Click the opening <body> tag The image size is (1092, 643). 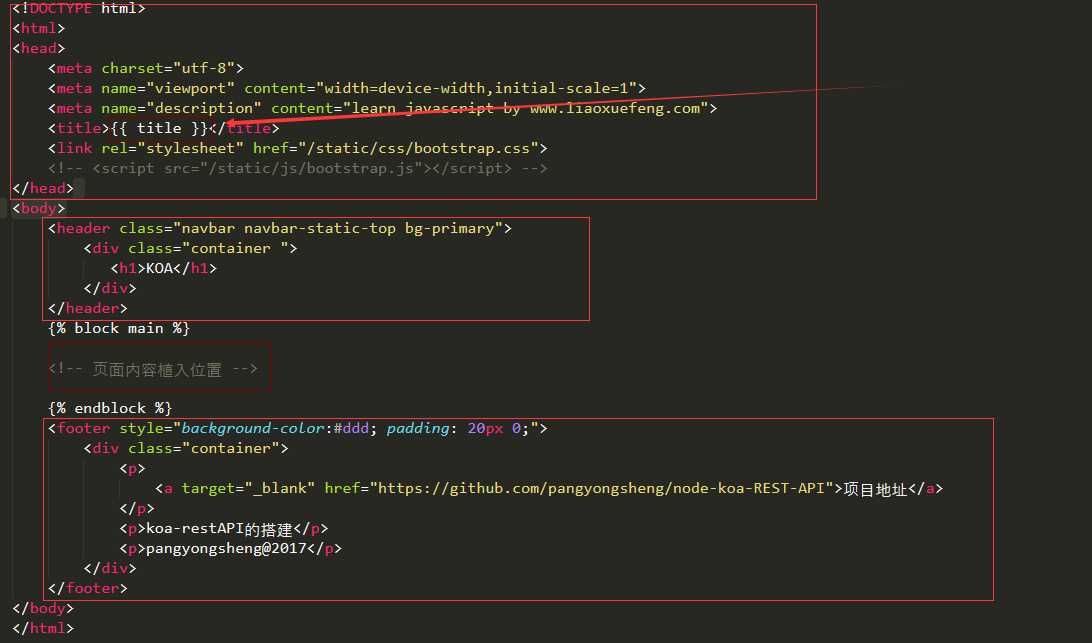click(x=38, y=208)
